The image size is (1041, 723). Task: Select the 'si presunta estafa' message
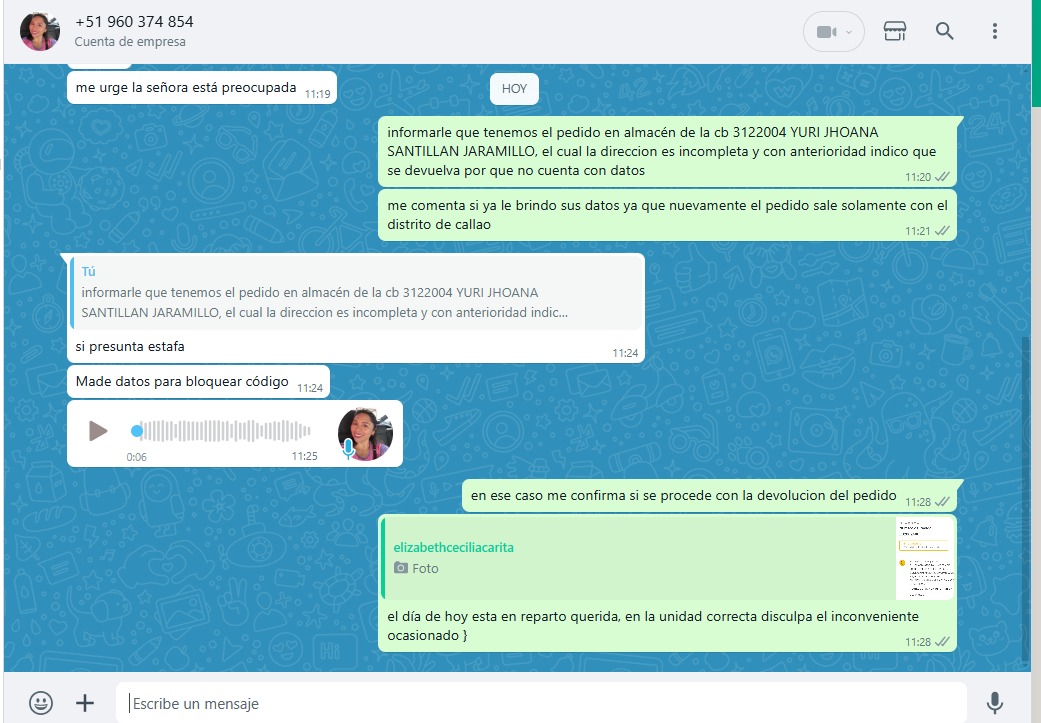[130, 347]
